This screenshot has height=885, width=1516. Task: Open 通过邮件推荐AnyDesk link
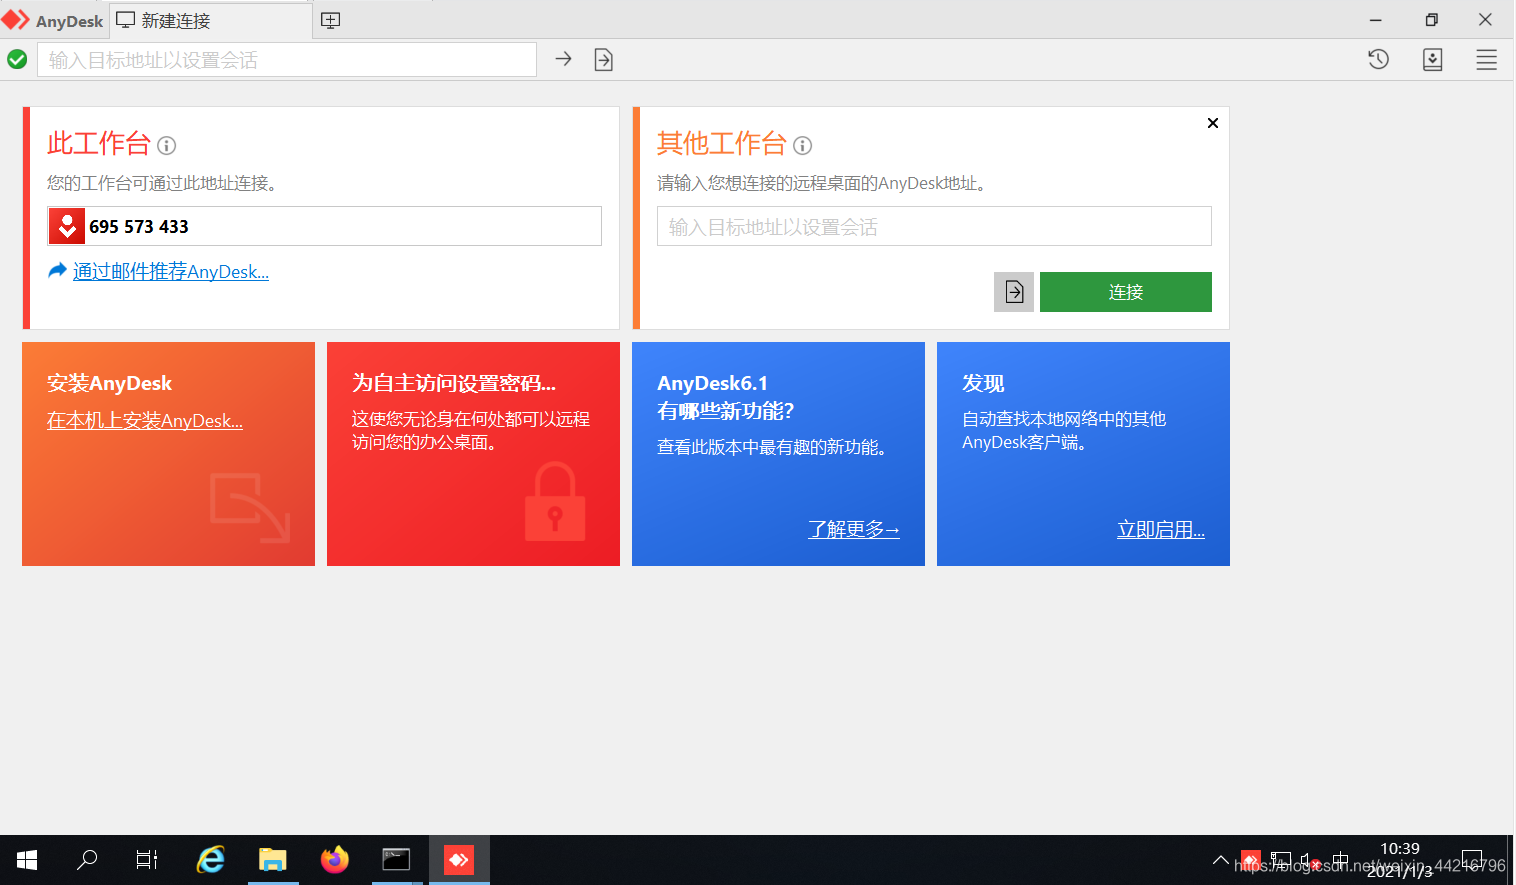click(171, 271)
